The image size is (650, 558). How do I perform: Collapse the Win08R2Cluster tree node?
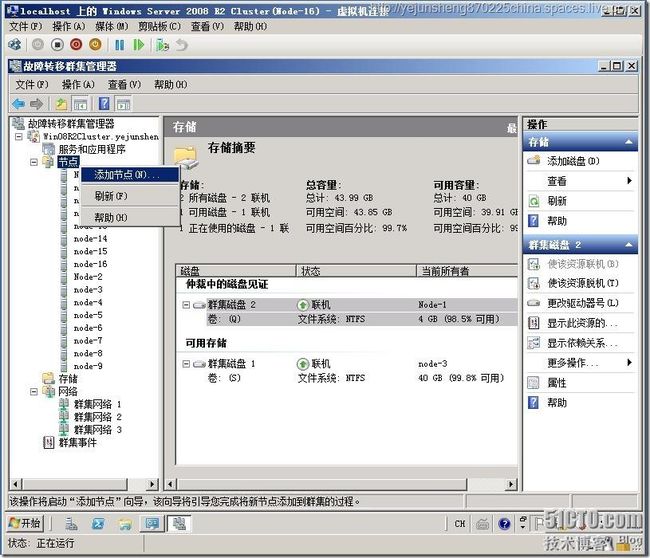tap(19, 136)
